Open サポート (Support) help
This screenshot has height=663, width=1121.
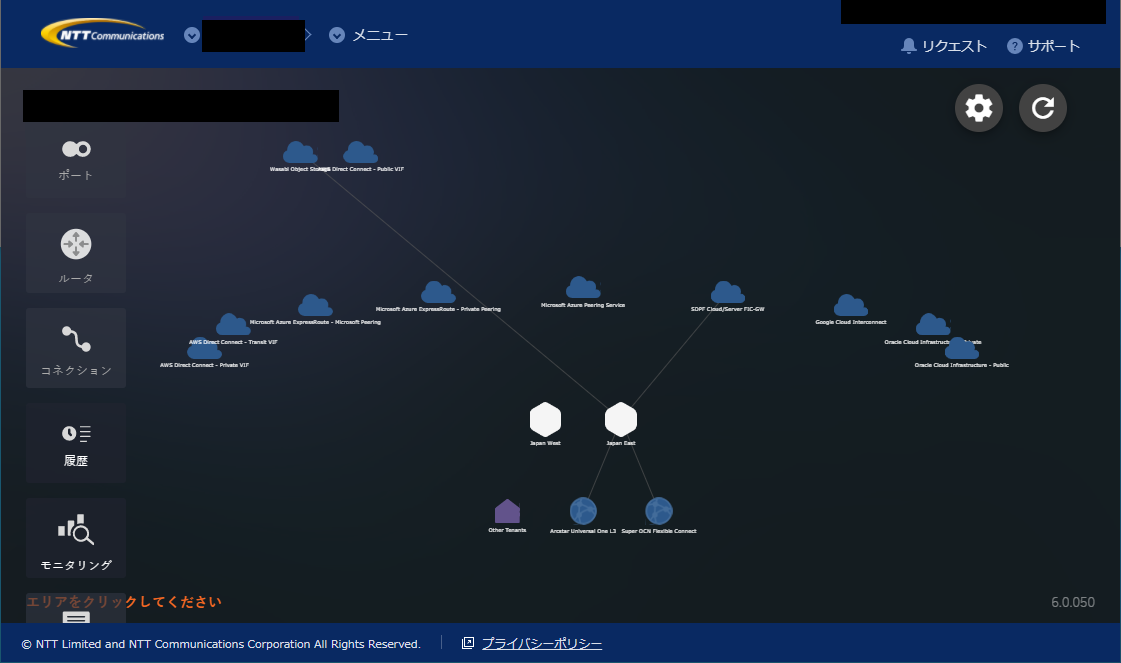[1044, 46]
